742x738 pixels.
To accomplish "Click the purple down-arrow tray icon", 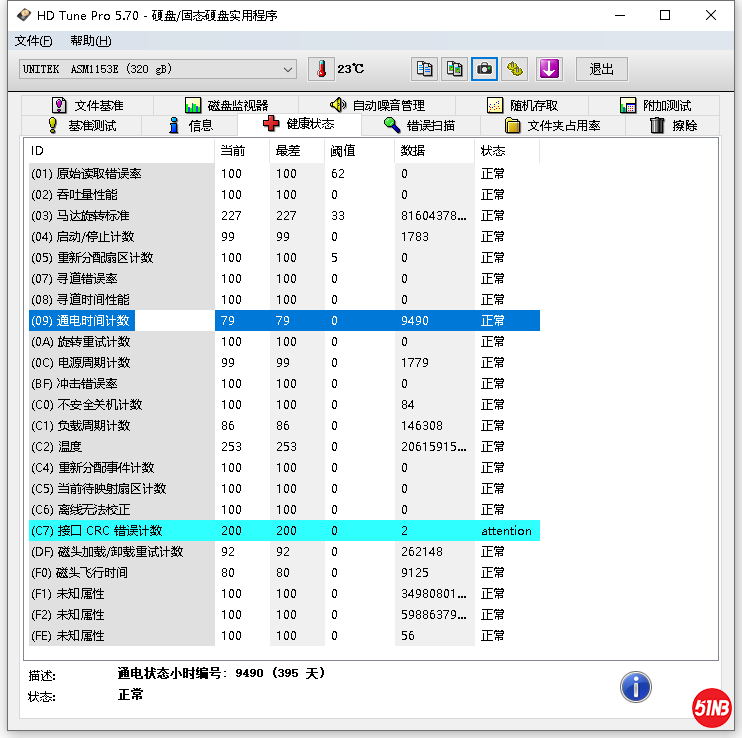I will [549, 69].
